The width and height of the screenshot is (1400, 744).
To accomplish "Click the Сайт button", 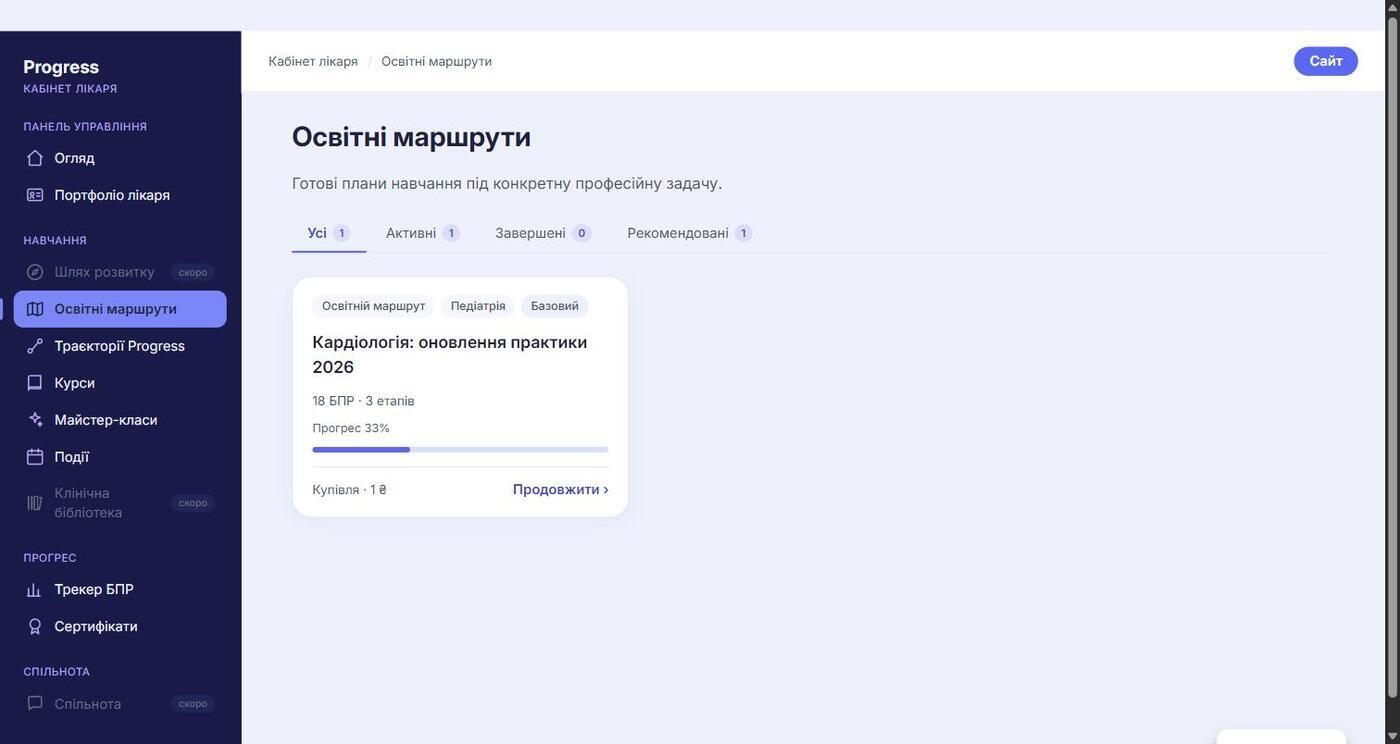I will 1326,61.
